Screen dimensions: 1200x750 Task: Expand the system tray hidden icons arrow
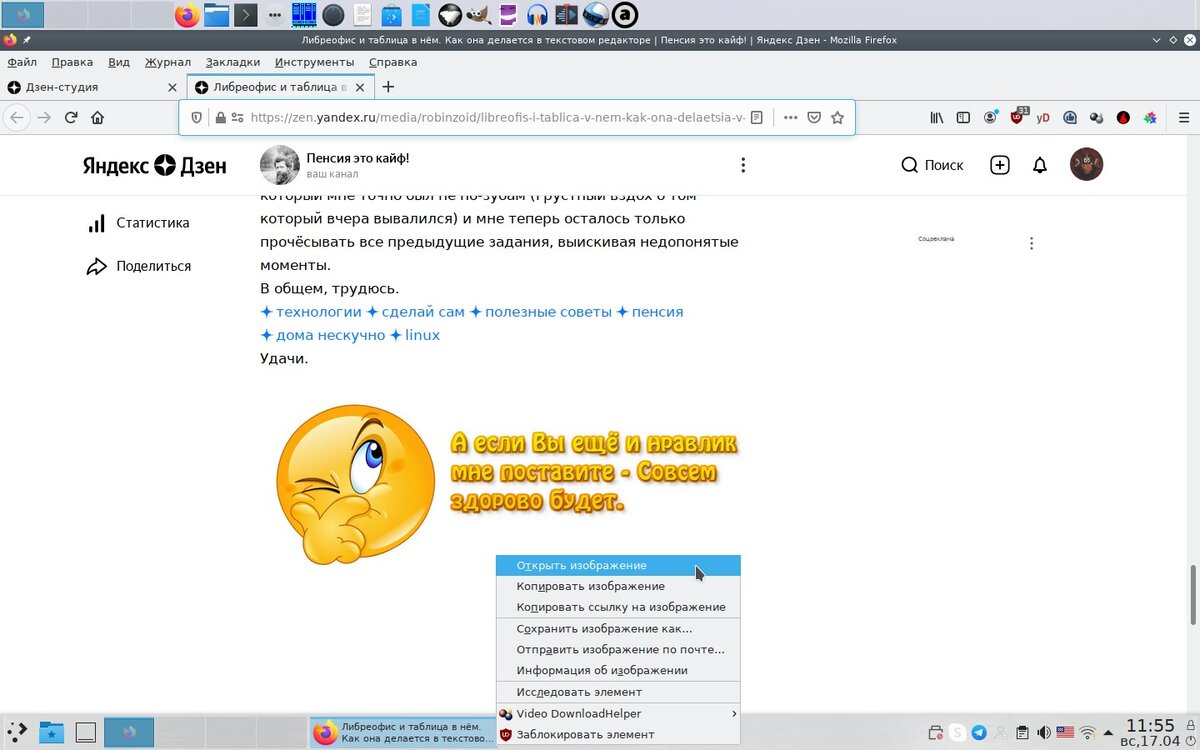click(1108, 733)
